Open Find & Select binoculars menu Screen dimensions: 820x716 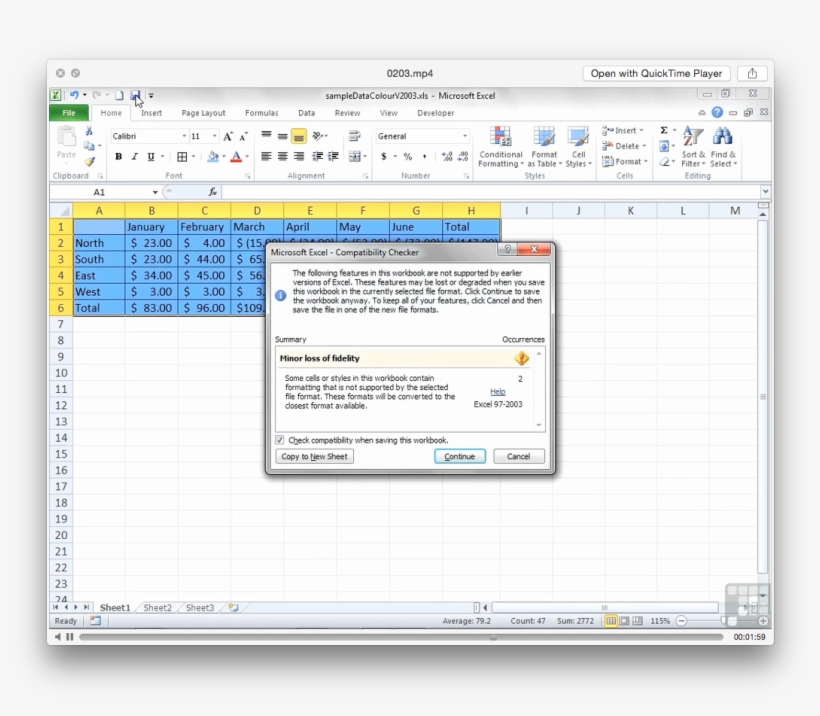[723, 147]
